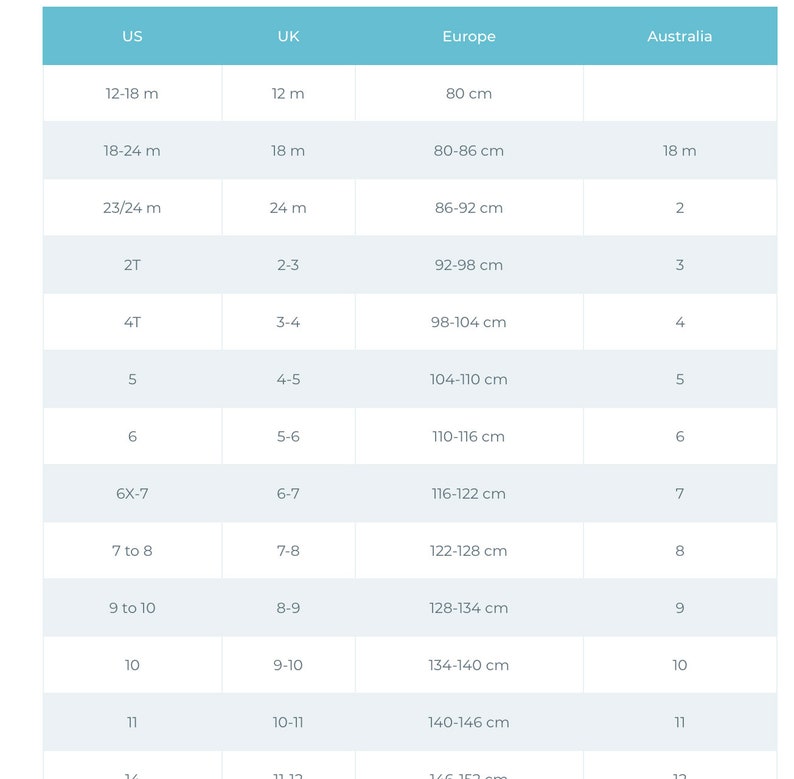Click the 6X-7 US size cell
This screenshot has height=779, width=794.
(132, 493)
